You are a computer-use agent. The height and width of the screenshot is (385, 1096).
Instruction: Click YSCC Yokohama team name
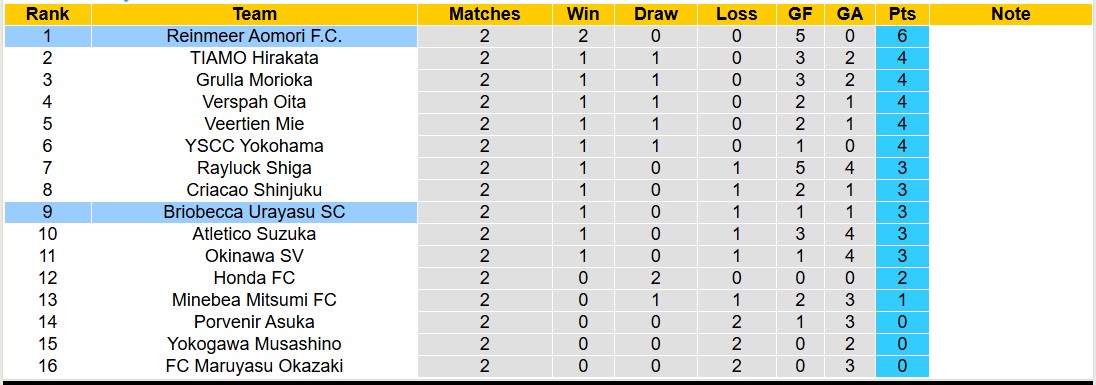click(254, 146)
